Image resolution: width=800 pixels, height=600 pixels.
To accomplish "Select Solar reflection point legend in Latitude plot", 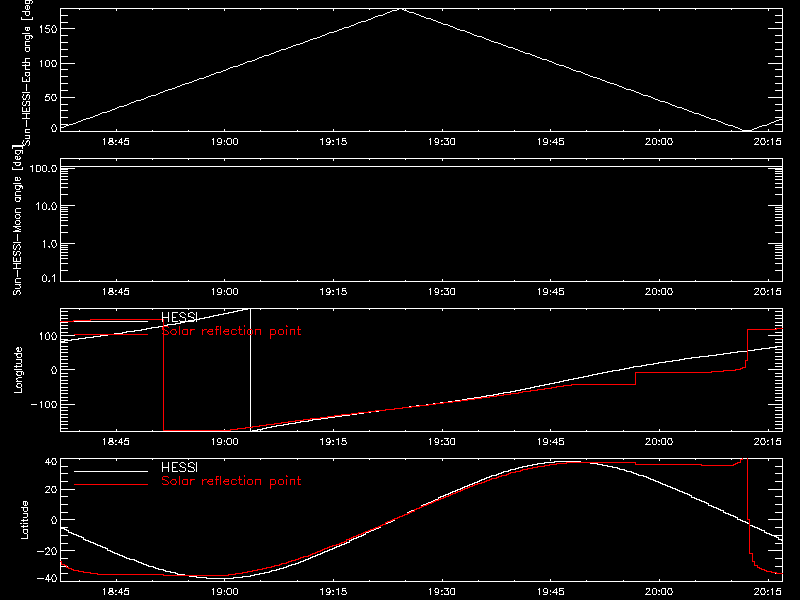I will (231, 481).
